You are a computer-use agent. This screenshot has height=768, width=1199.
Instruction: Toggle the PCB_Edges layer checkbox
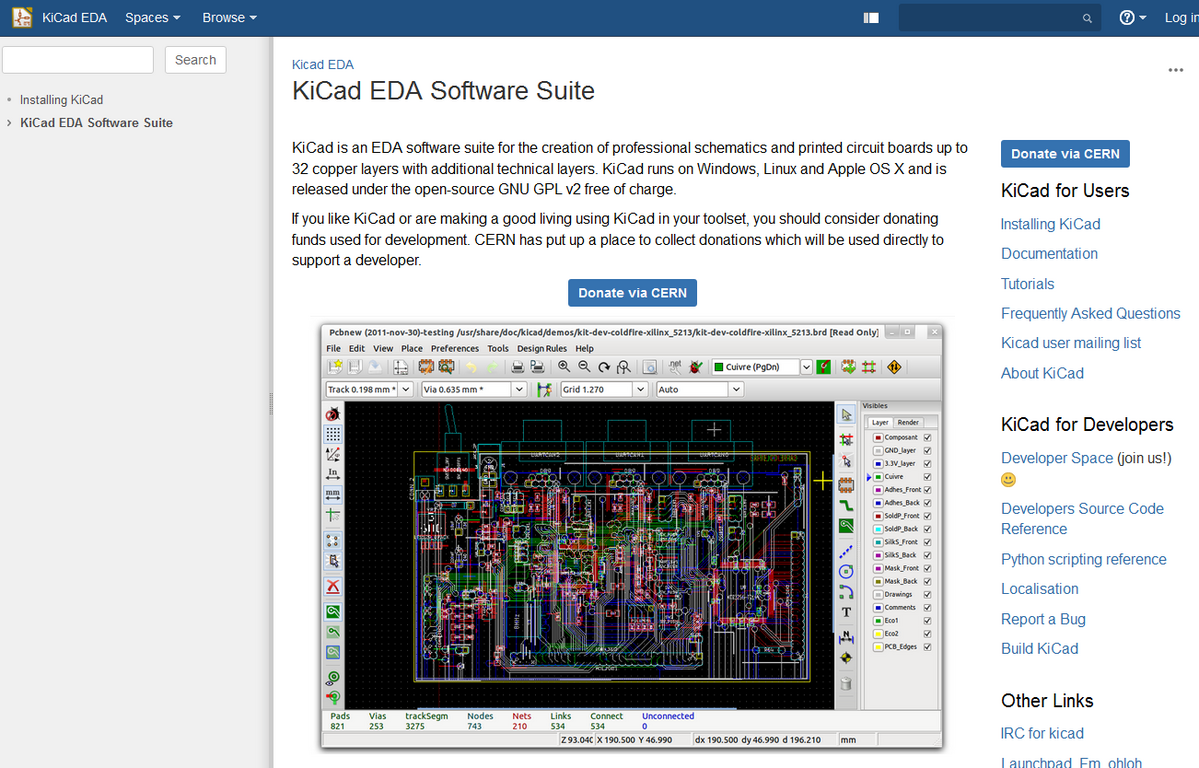(928, 647)
